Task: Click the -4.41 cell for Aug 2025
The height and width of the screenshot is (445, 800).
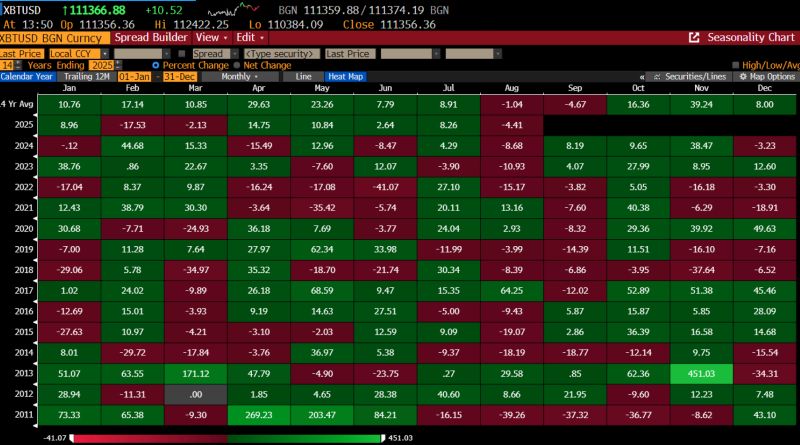Action: [512, 125]
